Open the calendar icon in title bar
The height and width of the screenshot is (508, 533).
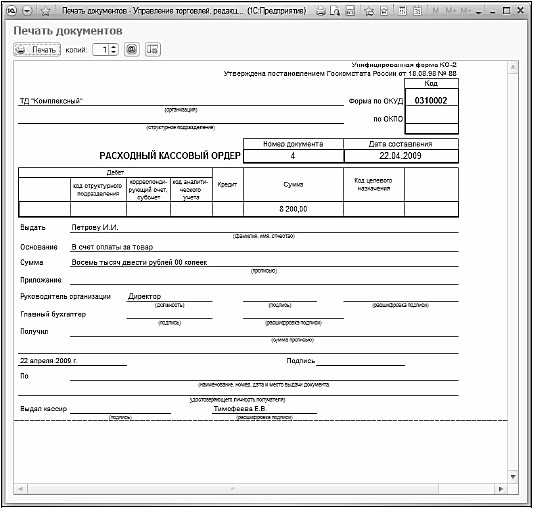(417, 11)
